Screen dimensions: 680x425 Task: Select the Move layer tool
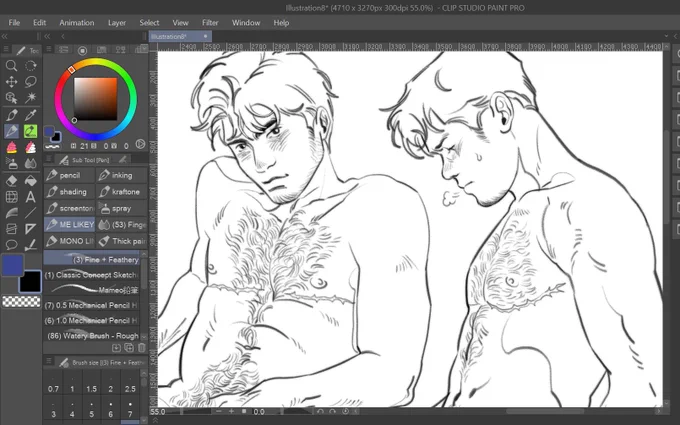[11, 82]
